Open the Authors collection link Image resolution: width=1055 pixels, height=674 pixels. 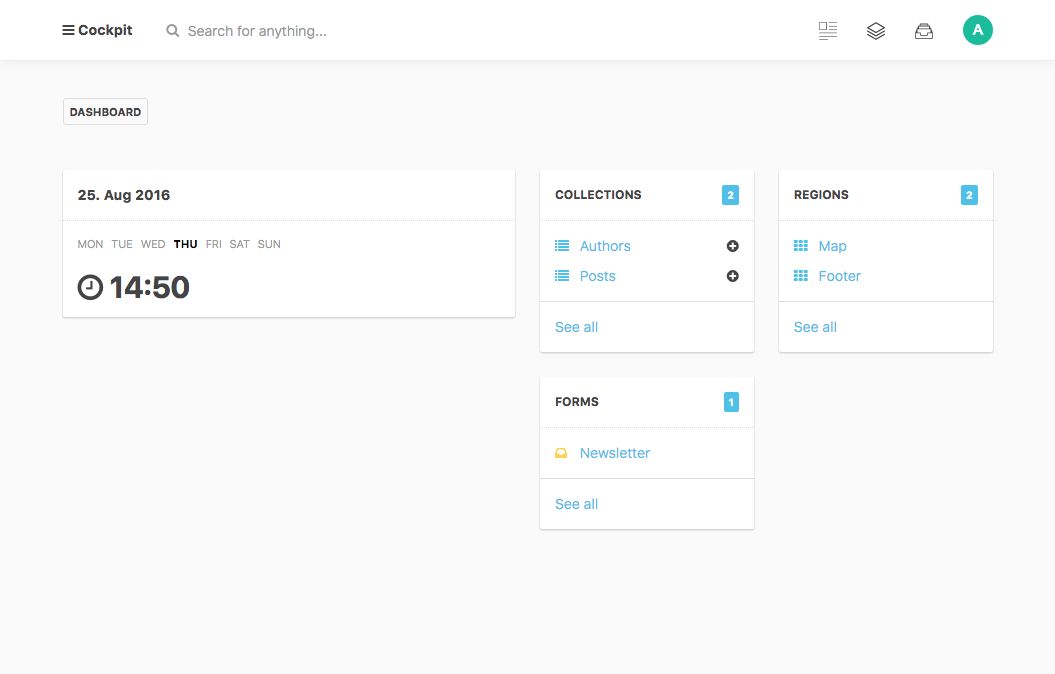click(x=605, y=246)
